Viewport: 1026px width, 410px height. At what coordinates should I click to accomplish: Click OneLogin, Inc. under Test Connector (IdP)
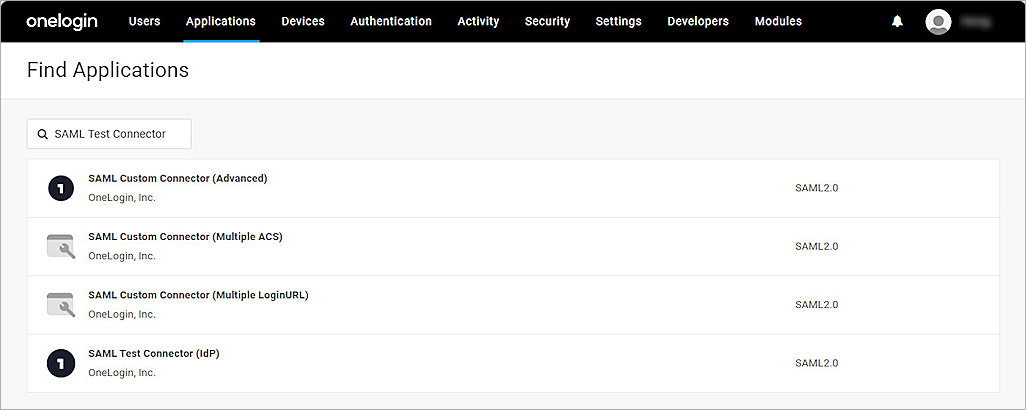tap(122, 373)
